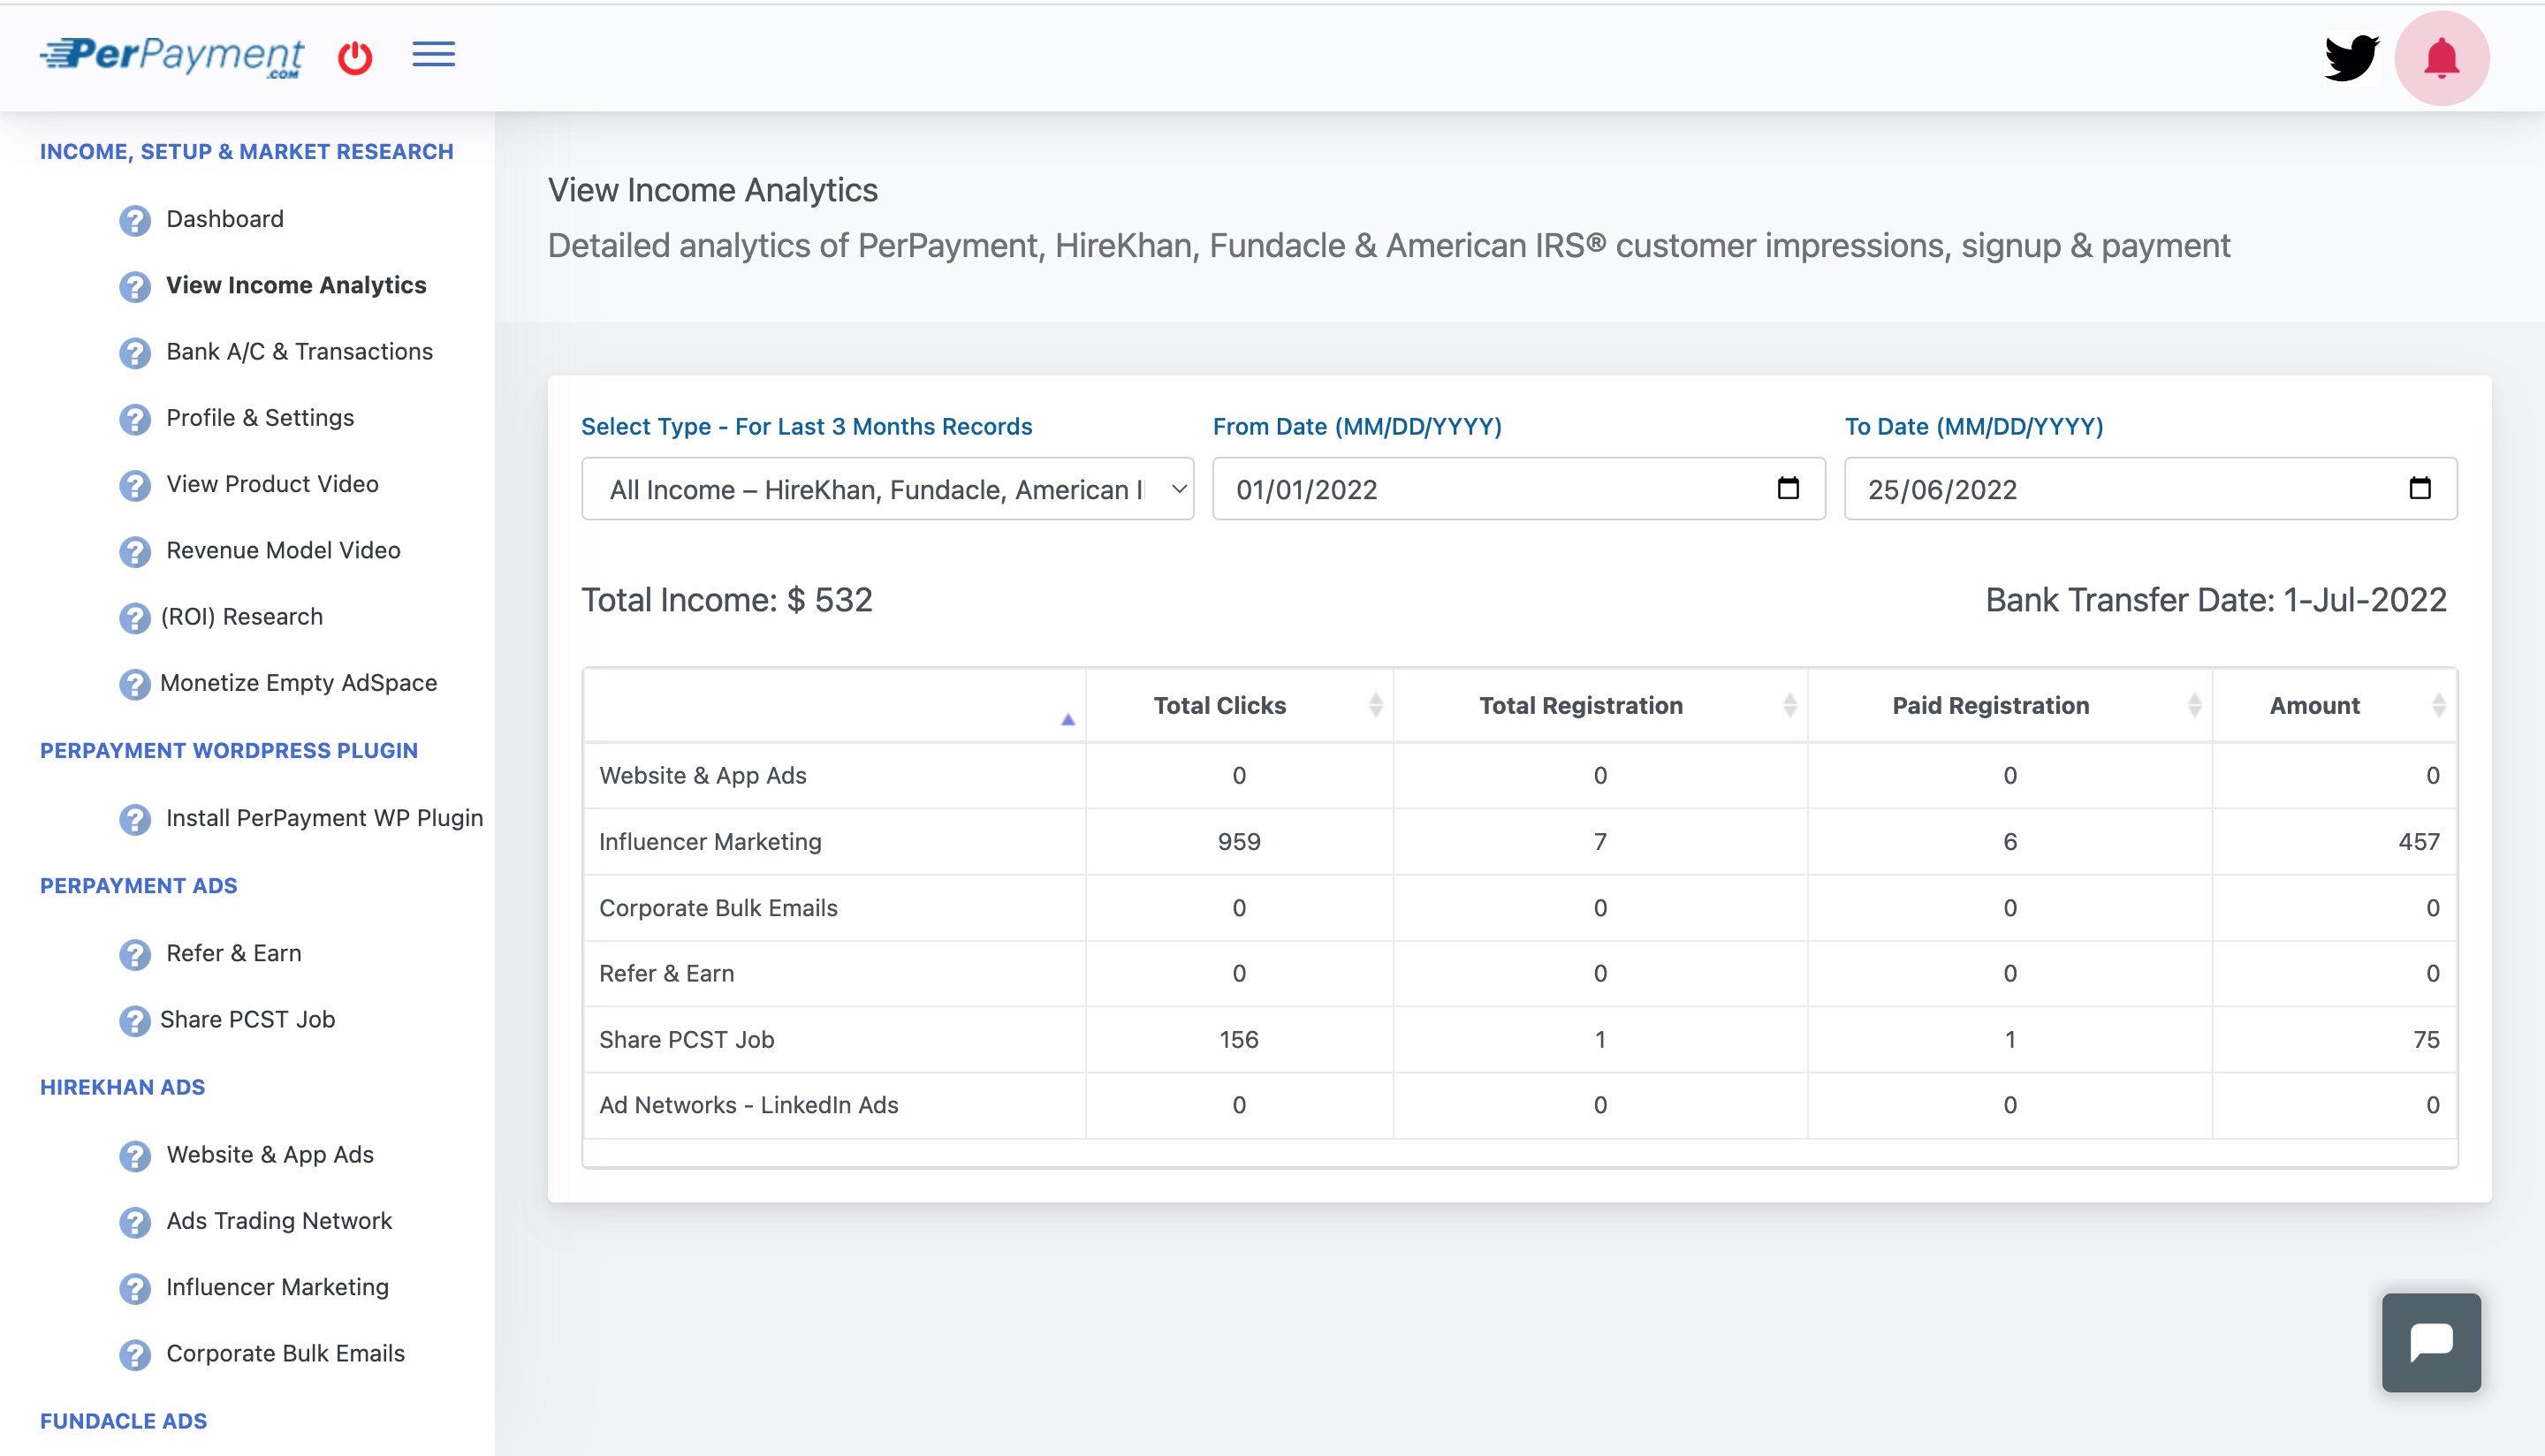Viewport: 2545px width, 1456px height.
Task: Open Ads Trading Network link
Action: point(279,1221)
